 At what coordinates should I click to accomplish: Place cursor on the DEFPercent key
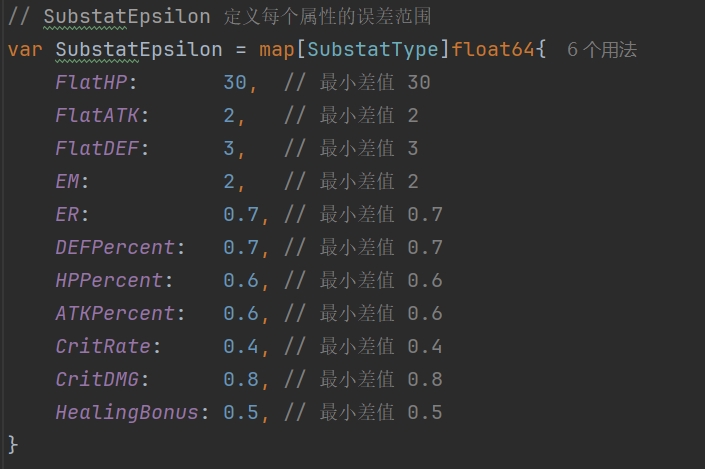115,247
